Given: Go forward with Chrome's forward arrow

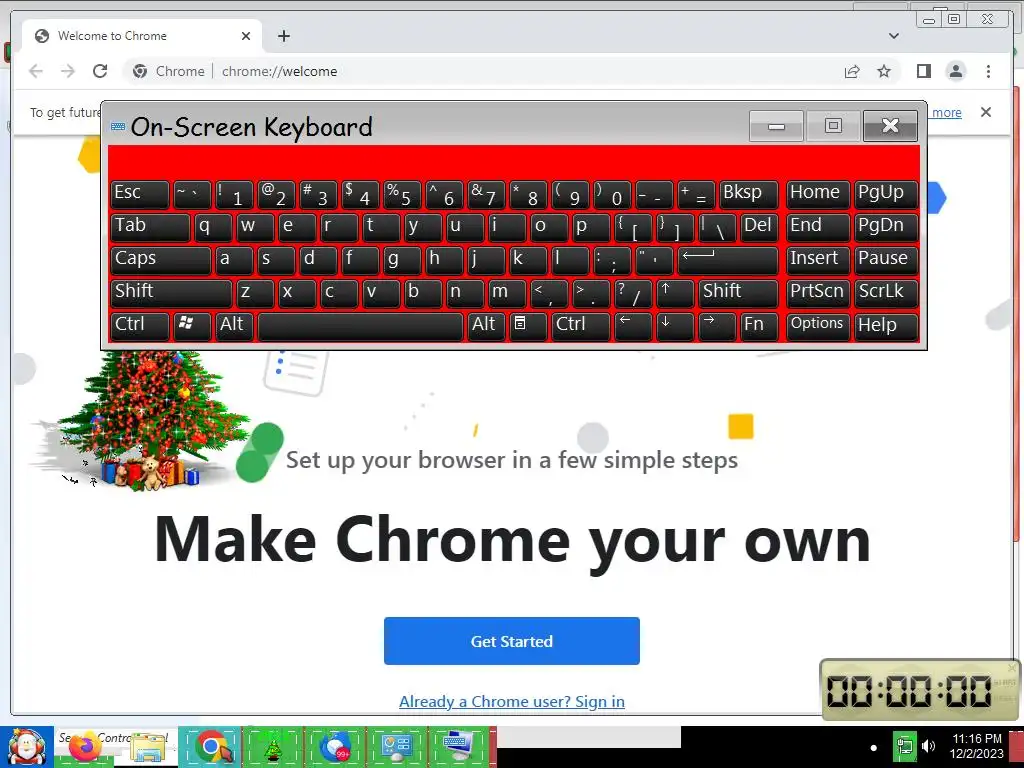Looking at the screenshot, I should click(x=68, y=71).
